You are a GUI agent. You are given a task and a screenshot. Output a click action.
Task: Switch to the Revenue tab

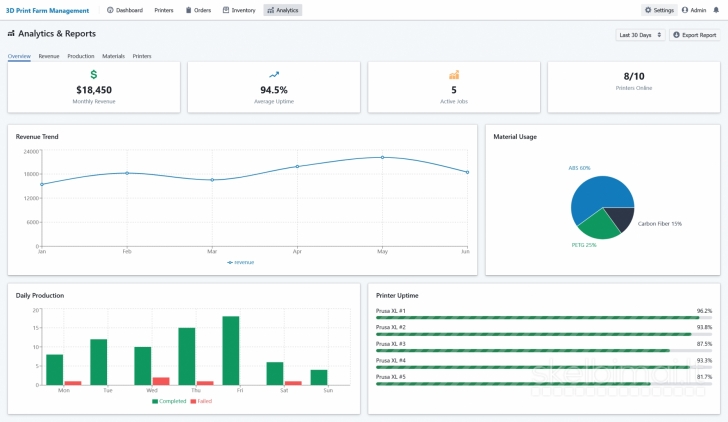(x=49, y=56)
